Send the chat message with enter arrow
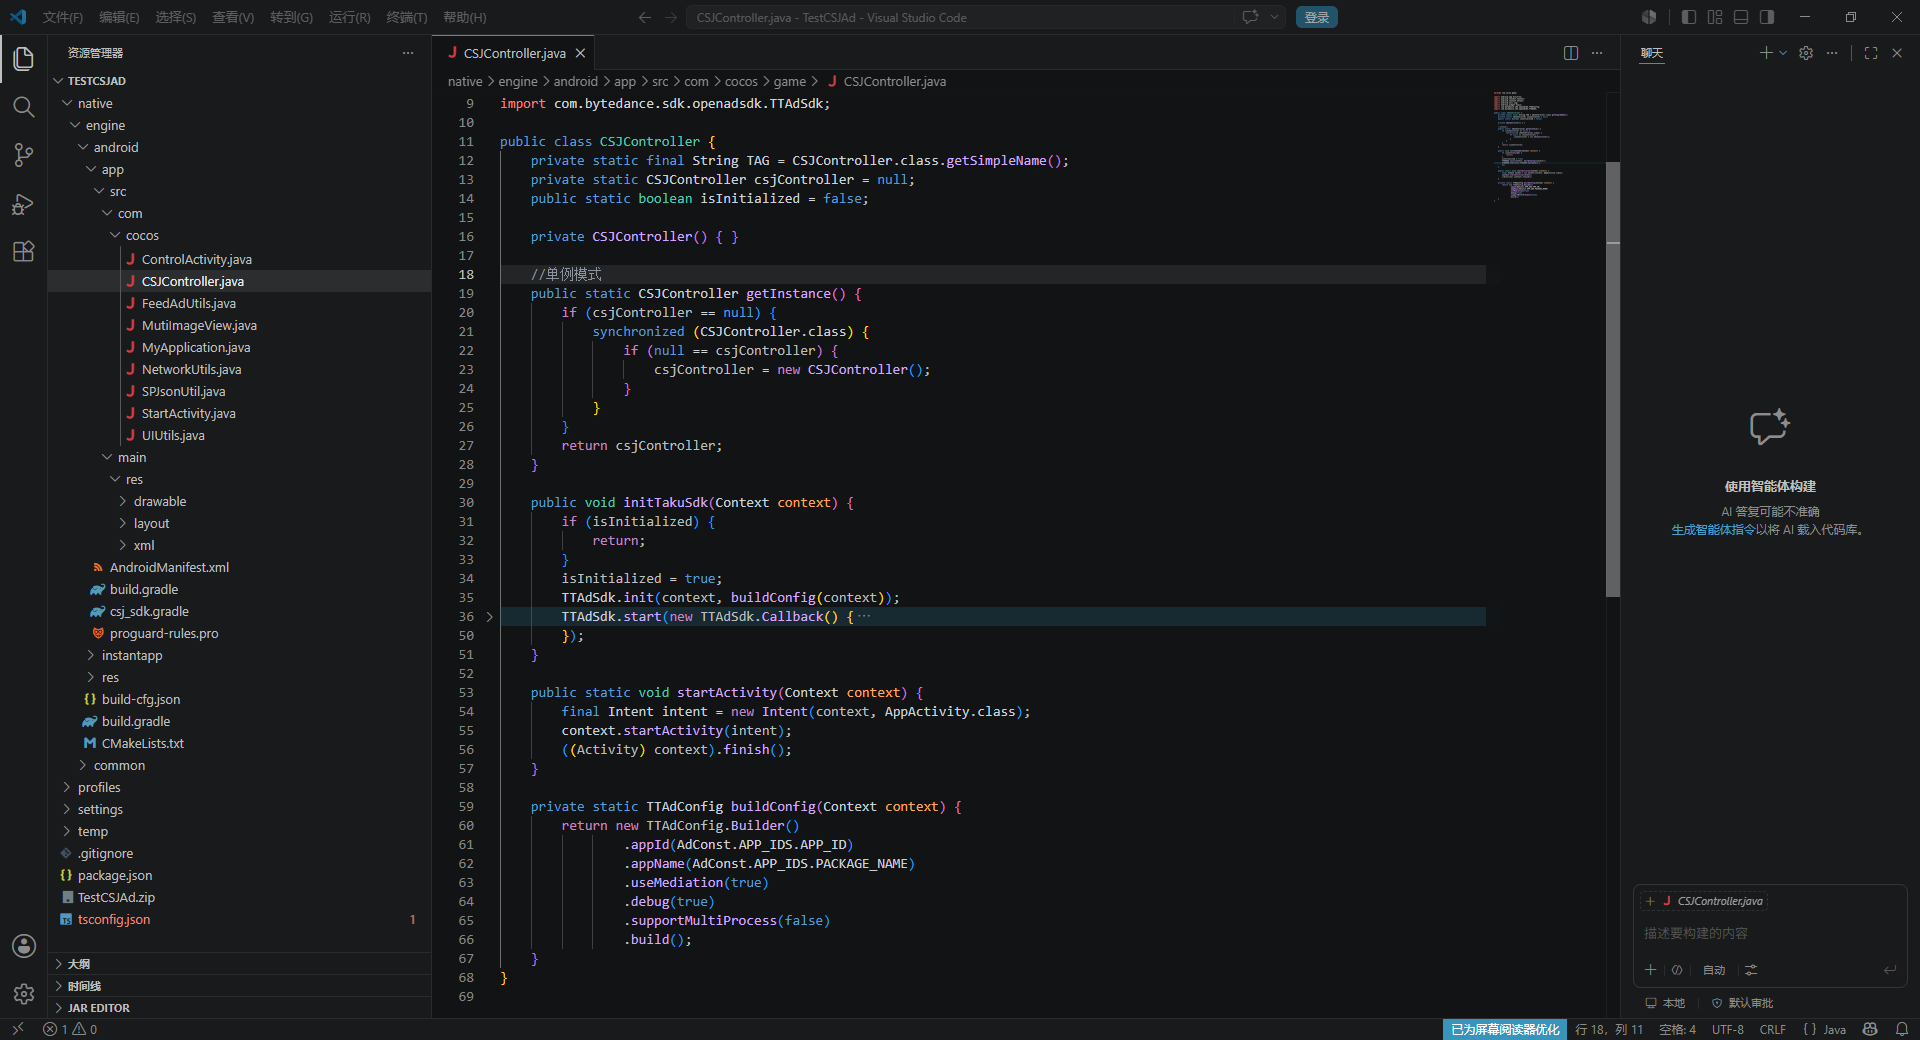This screenshot has height=1040, width=1920. point(1889,970)
